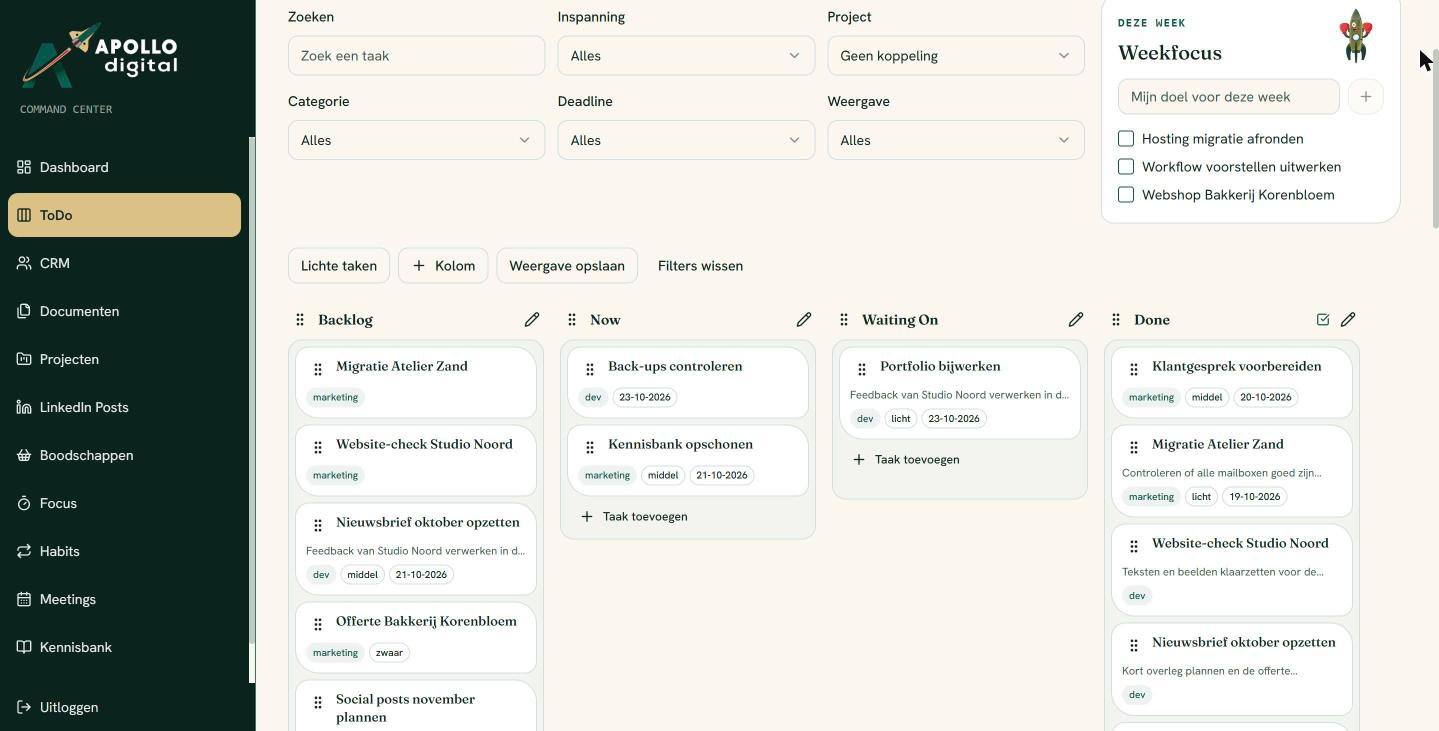The width and height of the screenshot is (1439, 731).
Task: Click Taak toevoegen in Waiting On column
Action: click(906, 460)
